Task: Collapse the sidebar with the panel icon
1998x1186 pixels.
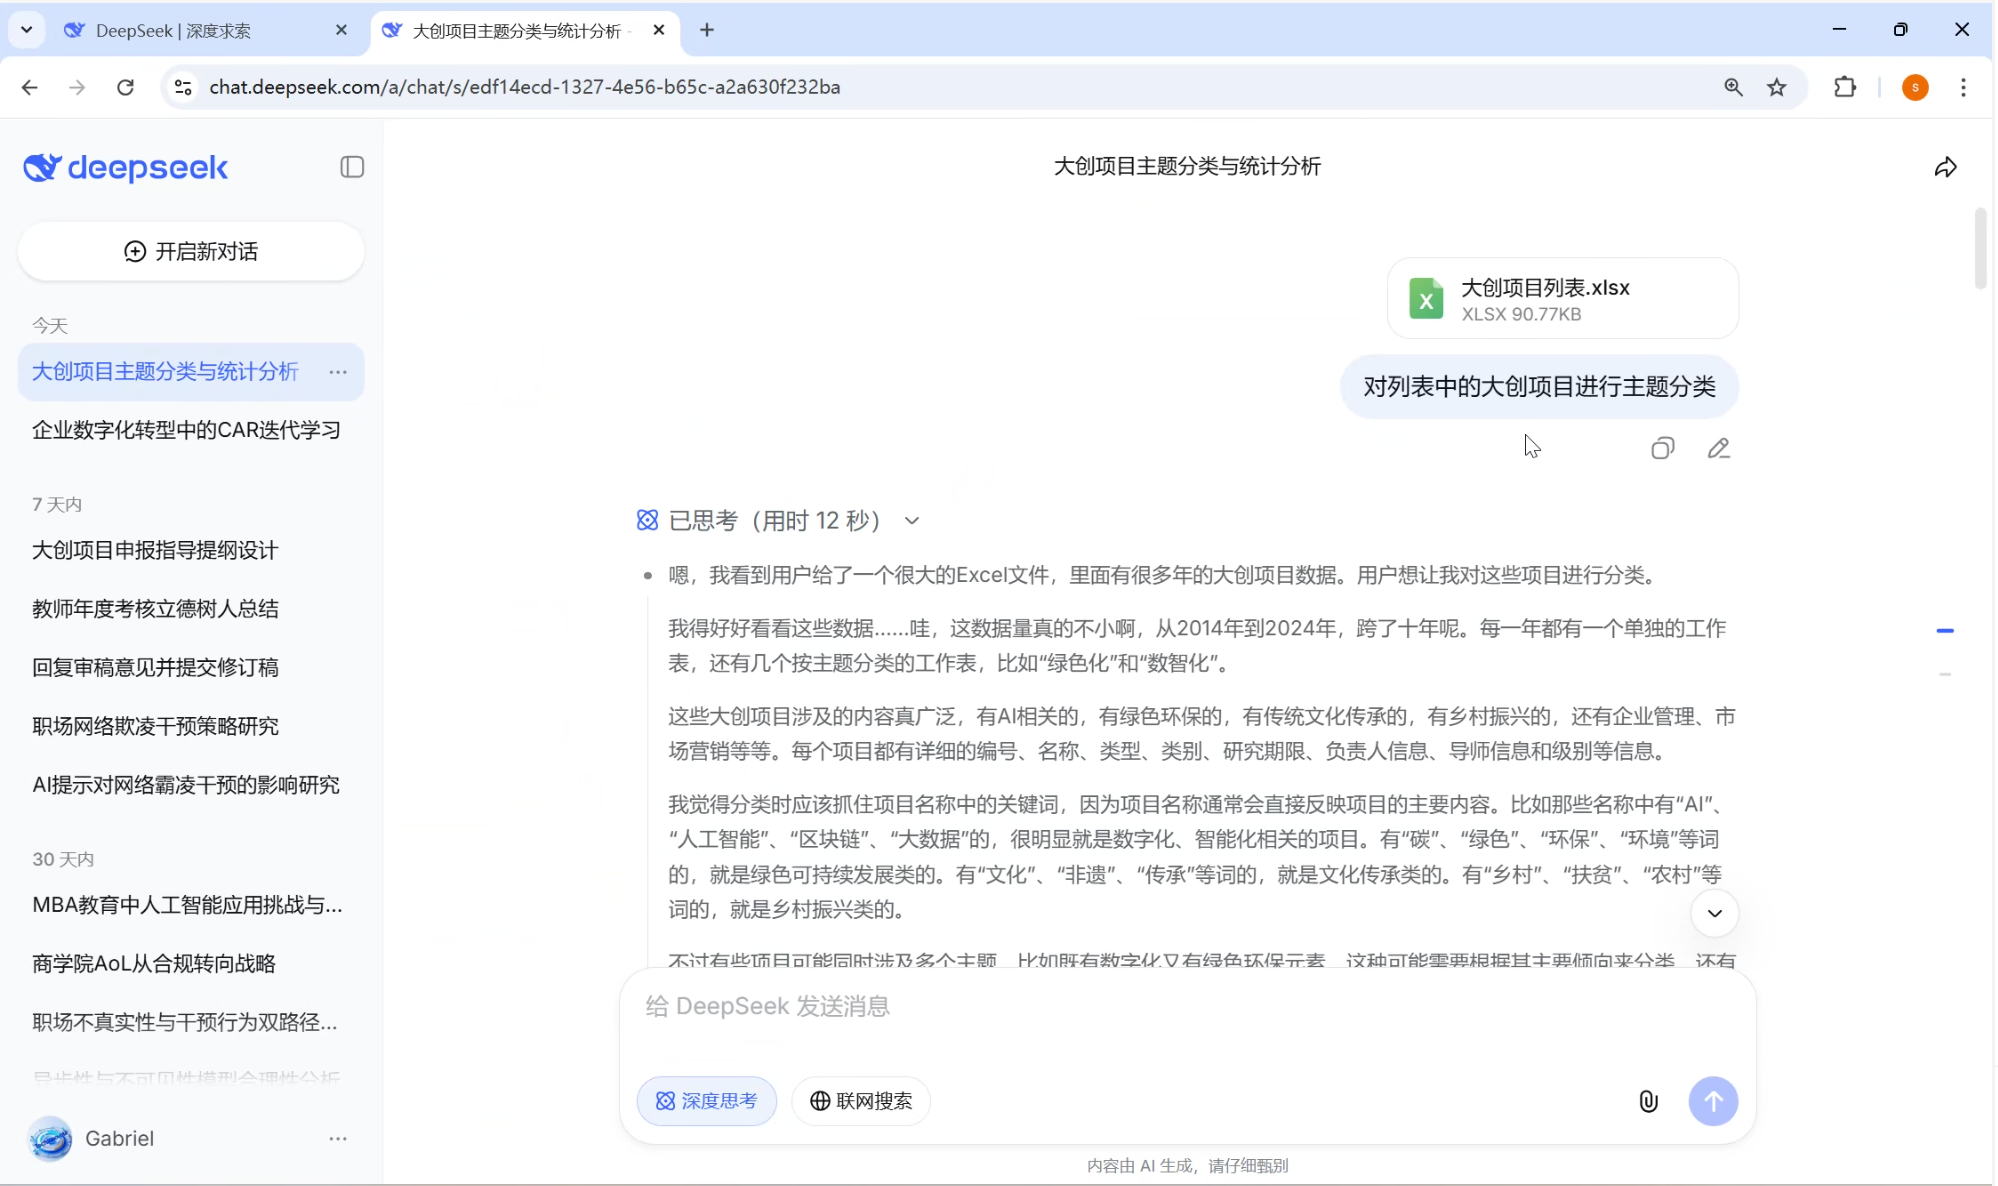Action: tap(352, 167)
